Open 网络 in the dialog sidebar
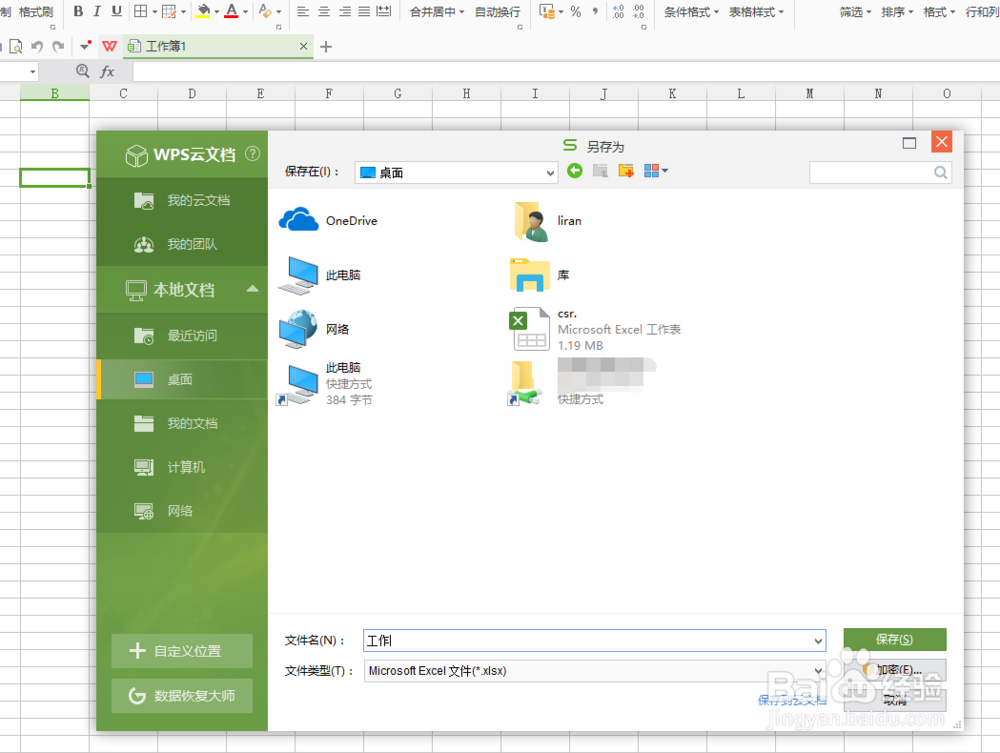Screen dimensions: 1000x753 coord(182,511)
